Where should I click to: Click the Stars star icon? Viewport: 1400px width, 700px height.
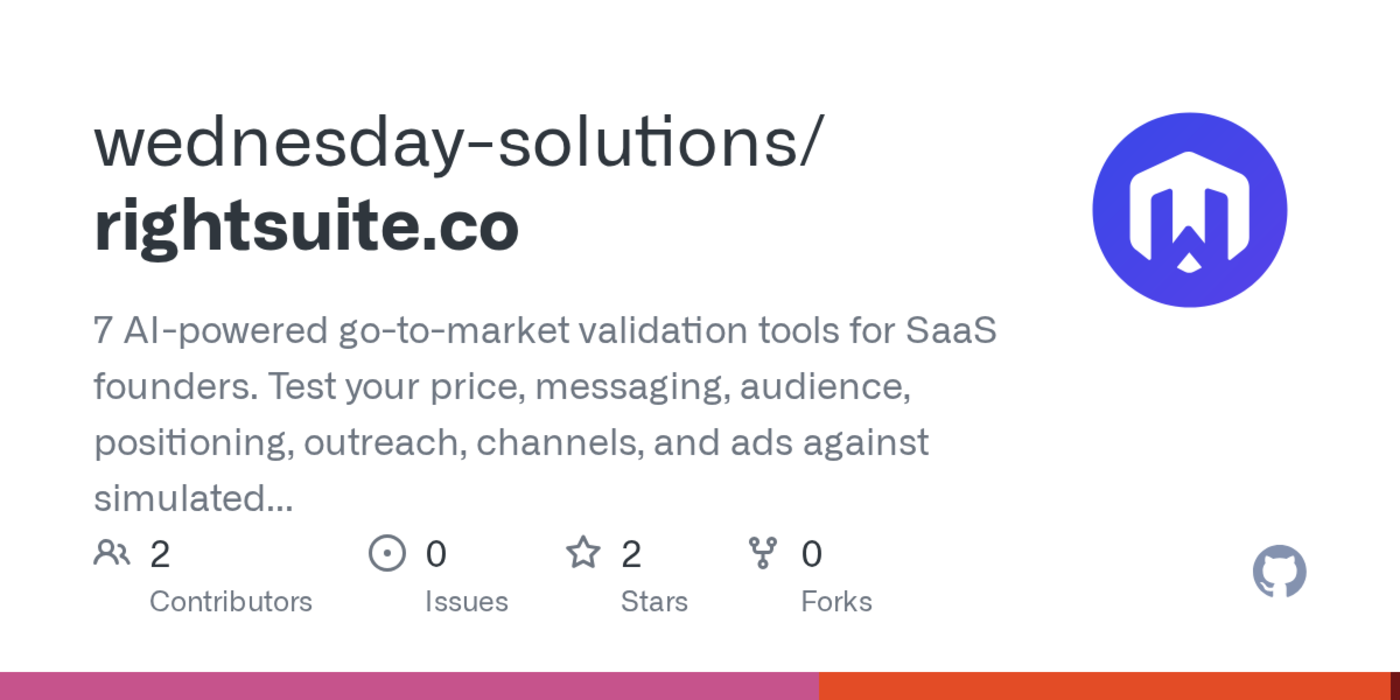pyautogui.click(x=583, y=553)
